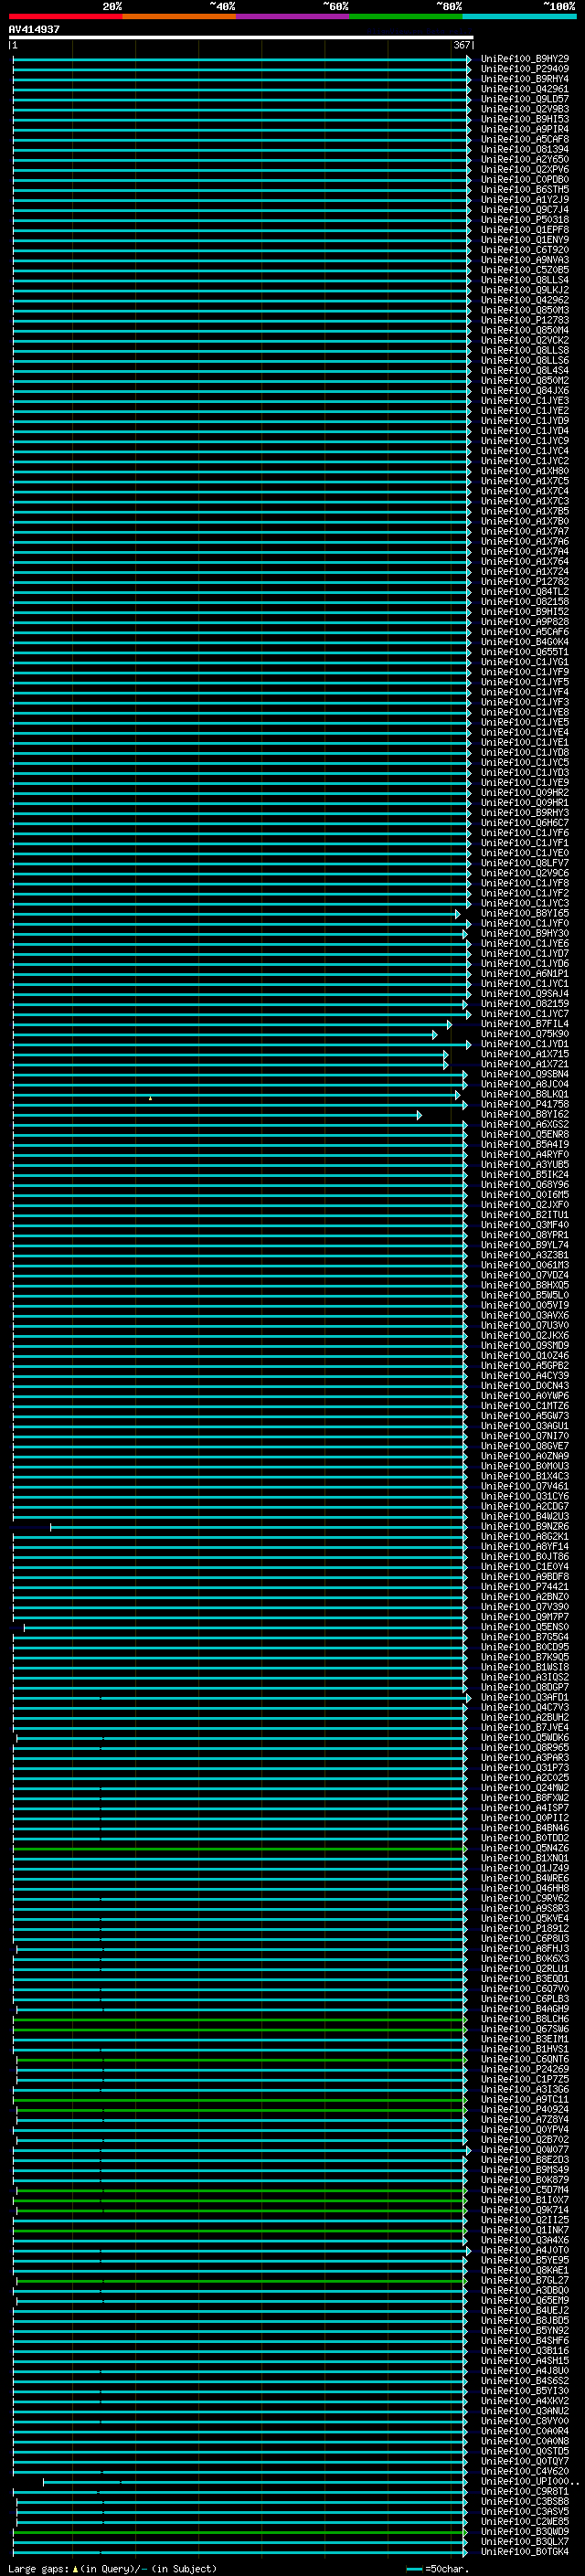Viewport: 585px width, 2576px height.
Task: Select label UniRef100_C6T920
Action: (x=525, y=250)
